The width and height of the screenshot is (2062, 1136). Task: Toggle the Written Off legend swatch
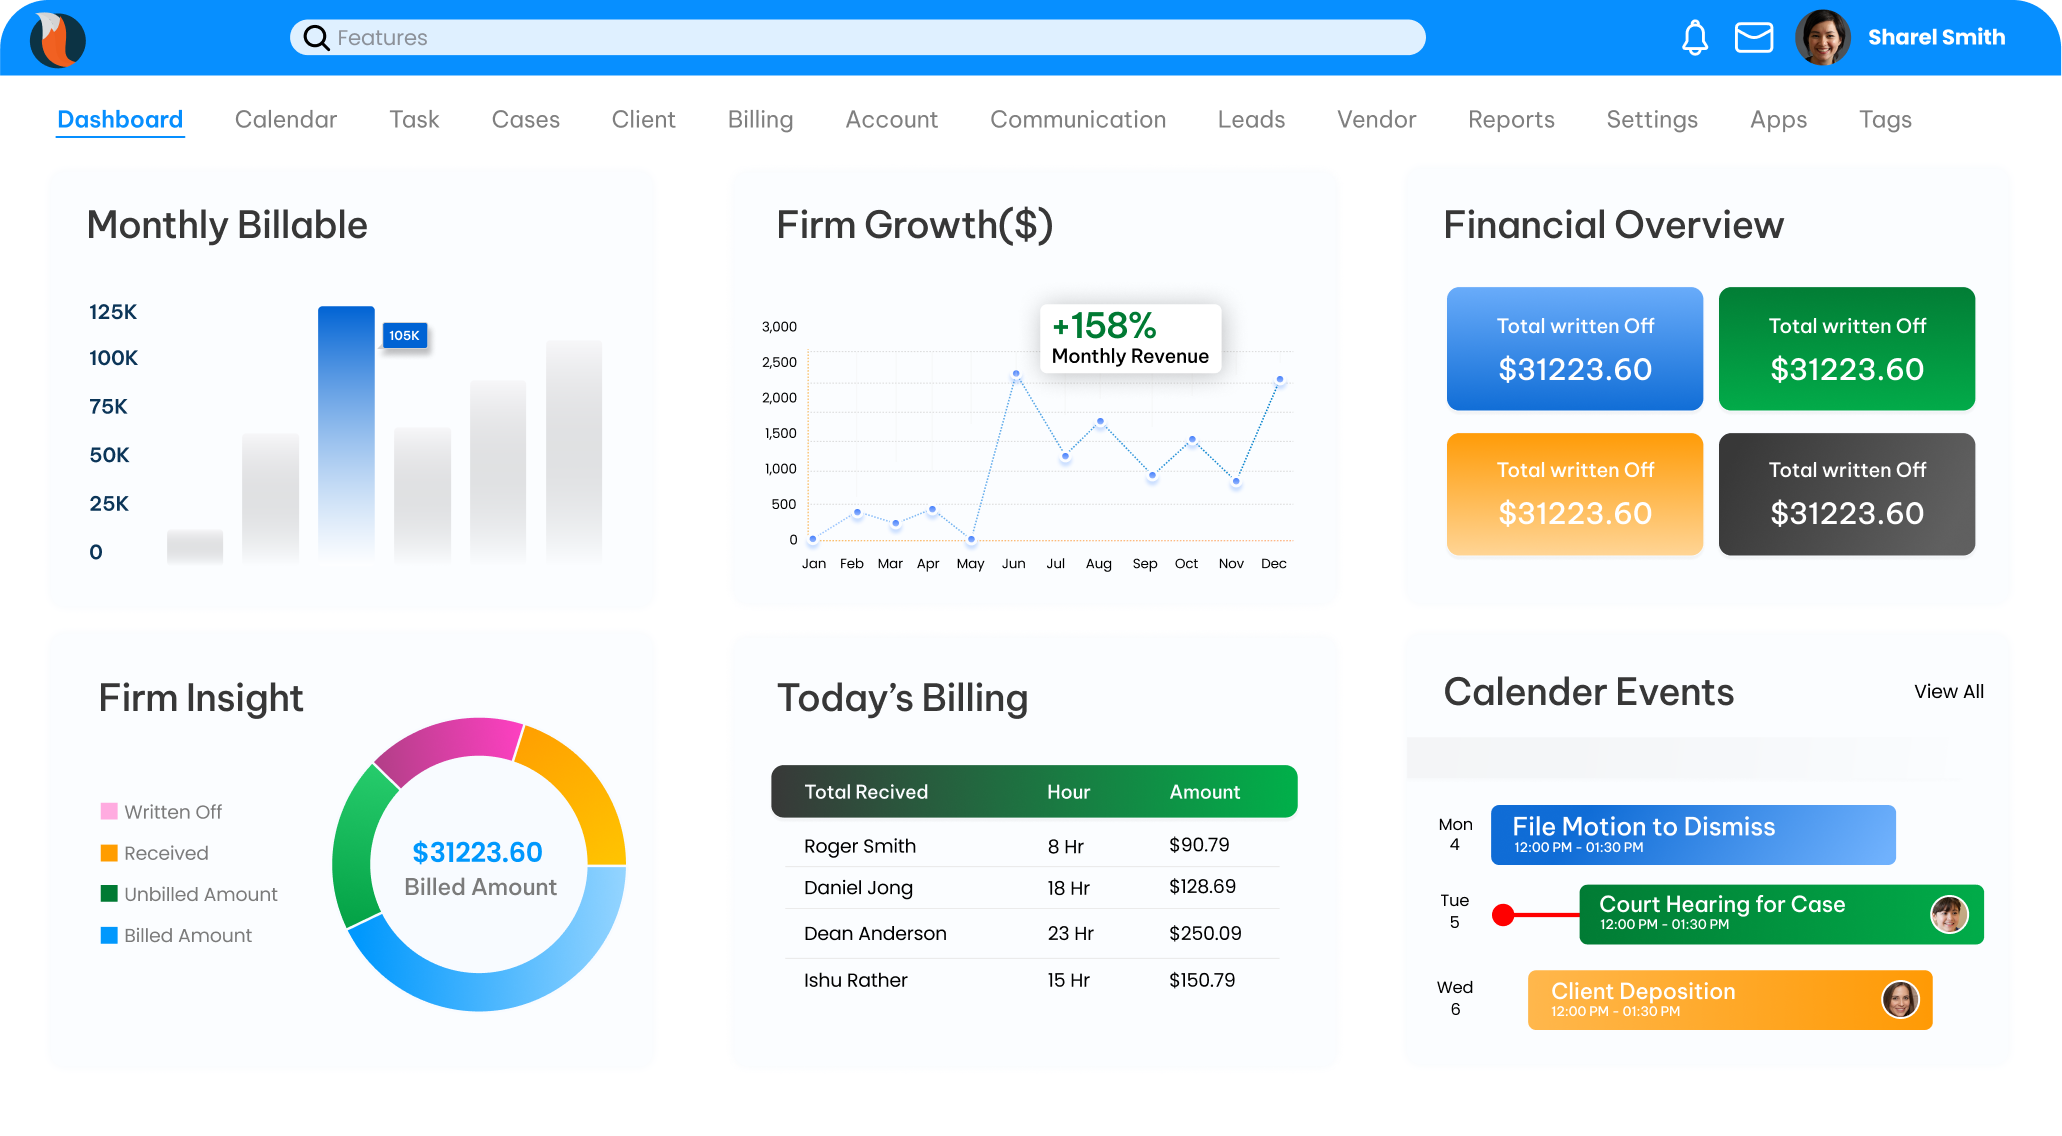pos(109,811)
